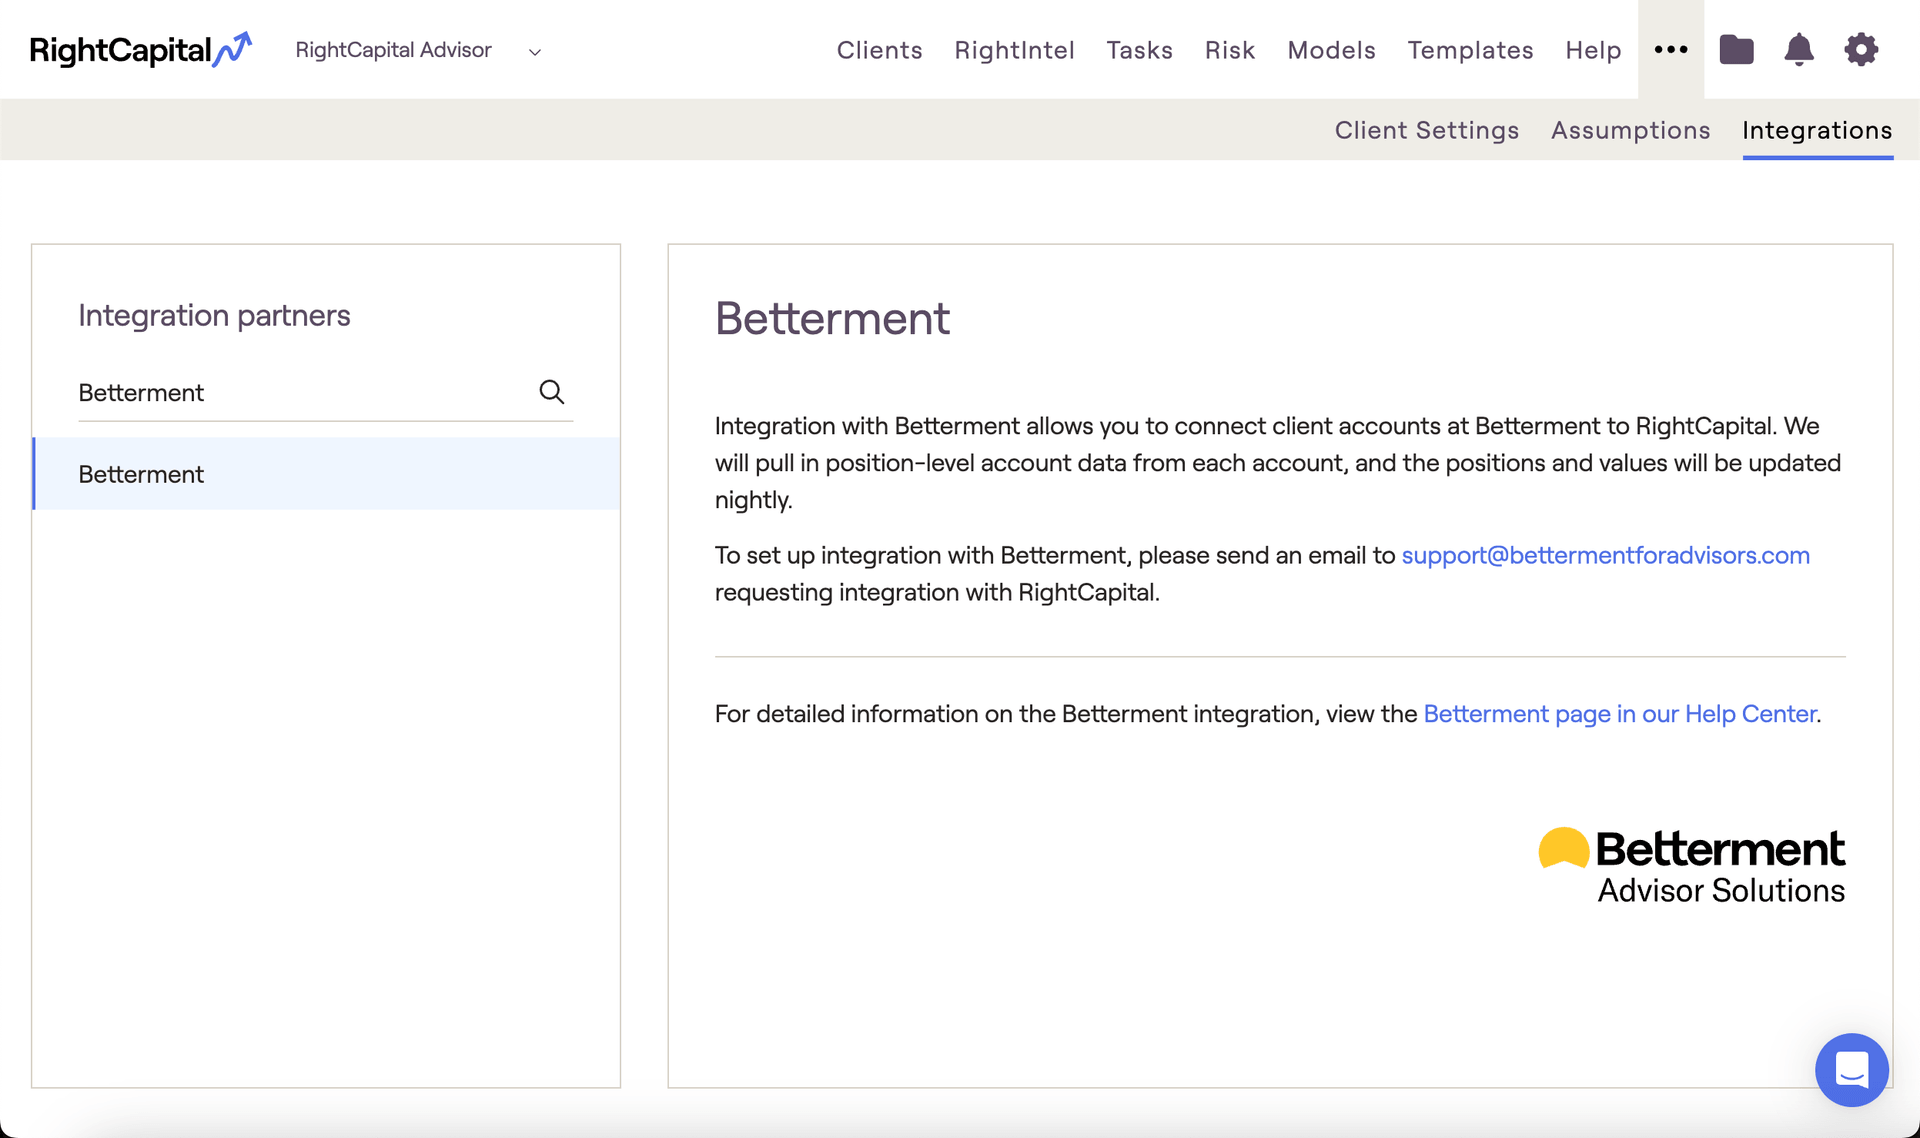1920x1138 pixels.
Task: Open the Models menu
Action: (x=1331, y=50)
